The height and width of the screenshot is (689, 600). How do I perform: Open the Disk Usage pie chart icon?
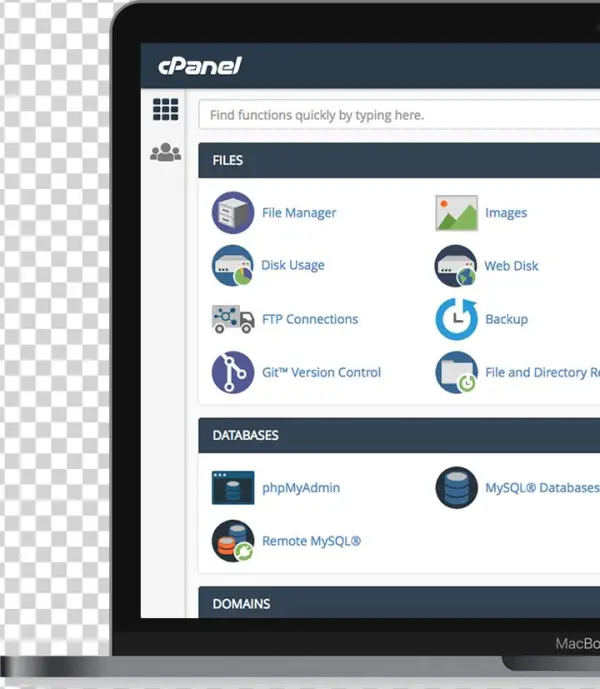click(x=233, y=266)
